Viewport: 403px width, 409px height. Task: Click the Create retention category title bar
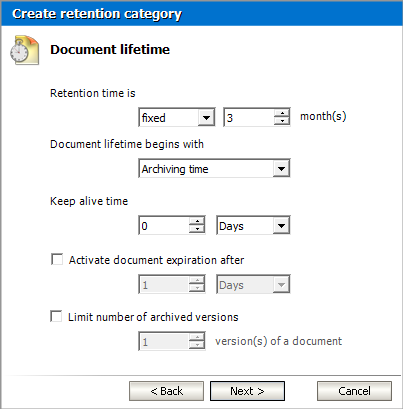(x=201, y=14)
